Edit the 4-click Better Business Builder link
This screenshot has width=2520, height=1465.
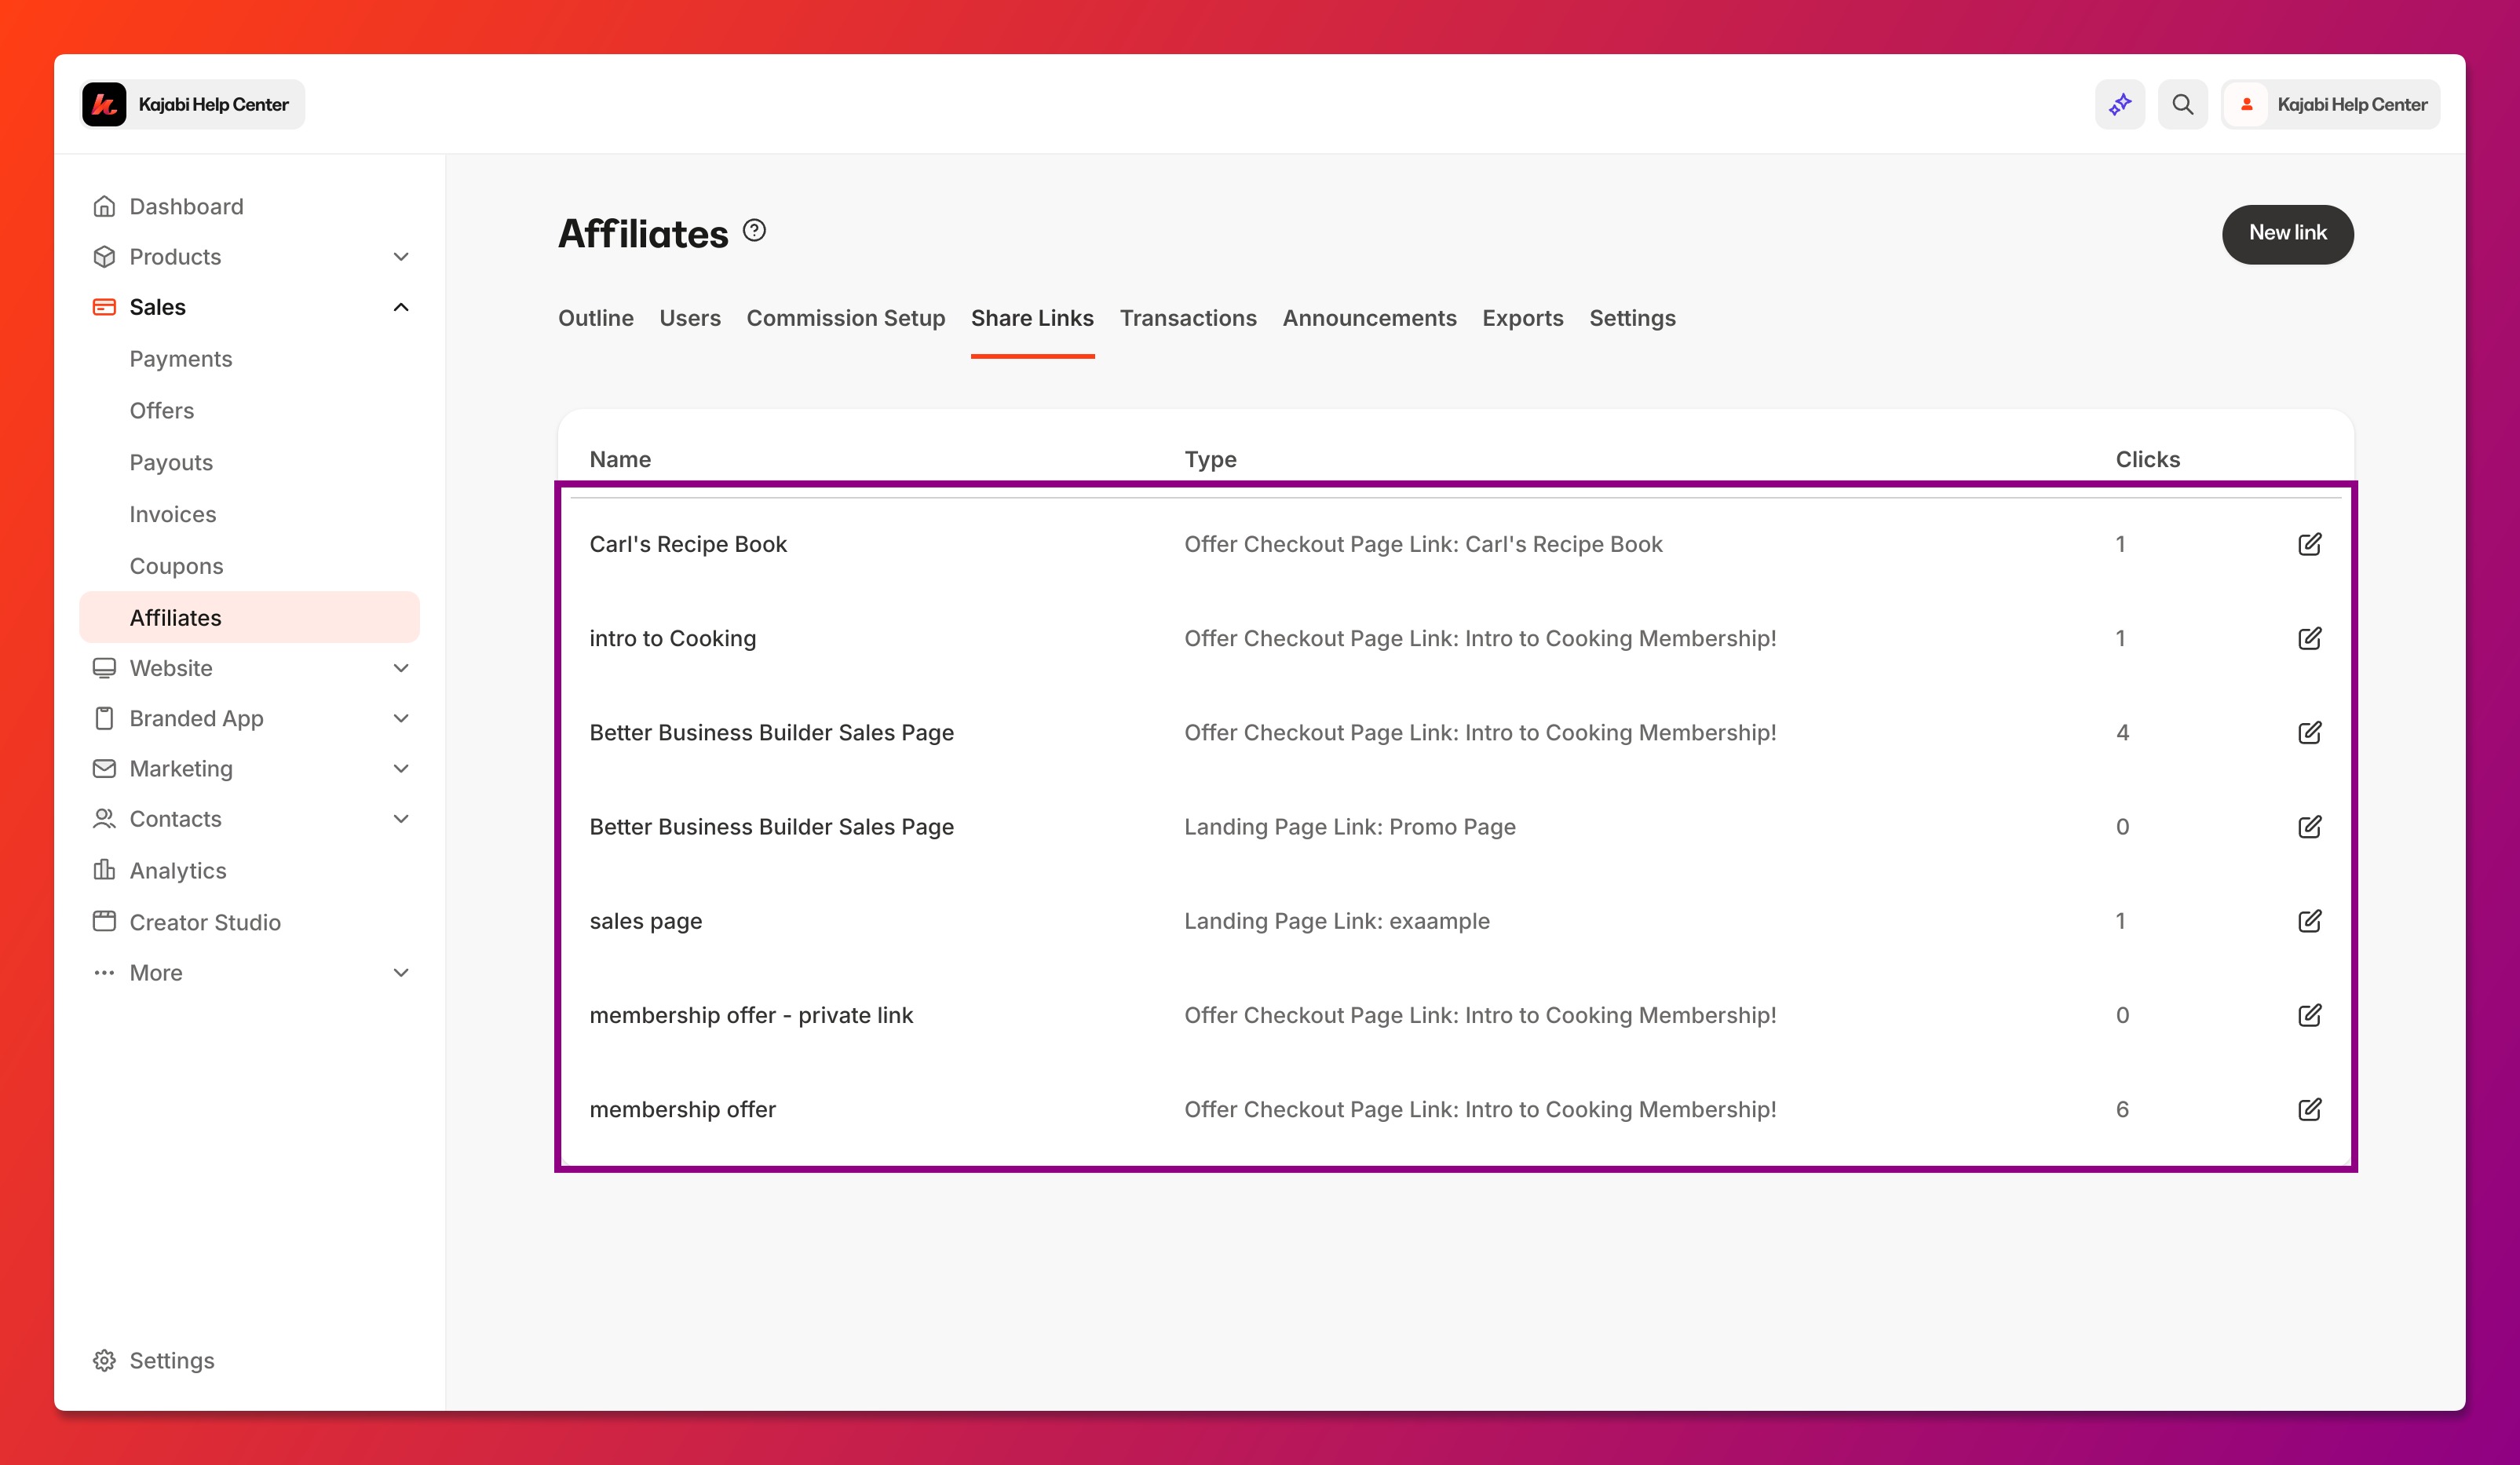(x=2309, y=732)
